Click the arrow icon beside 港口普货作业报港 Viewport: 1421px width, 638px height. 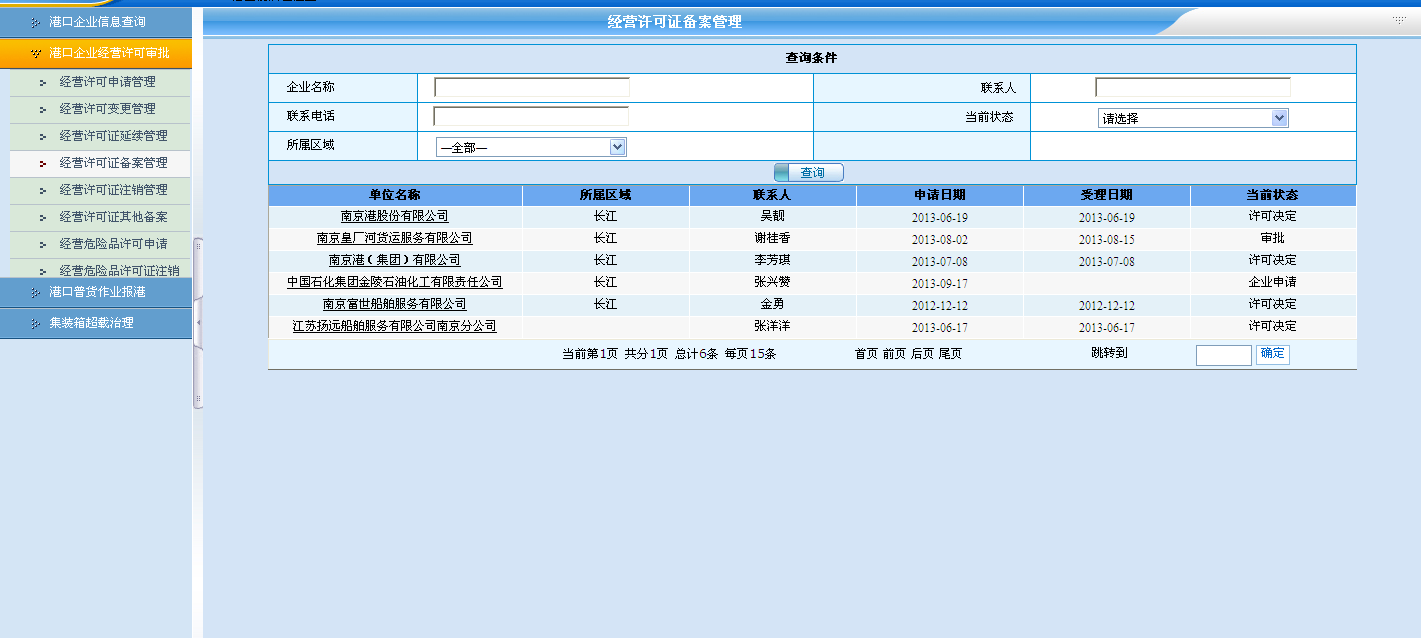pos(35,292)
